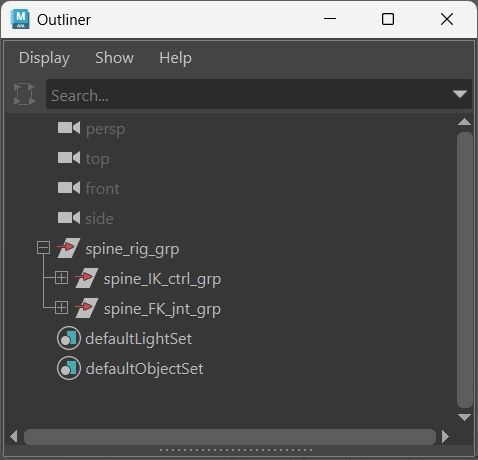The image size is (478, 460).
Task: Select the spine_IK_ctrl_grp item
Action: [162, 279]
